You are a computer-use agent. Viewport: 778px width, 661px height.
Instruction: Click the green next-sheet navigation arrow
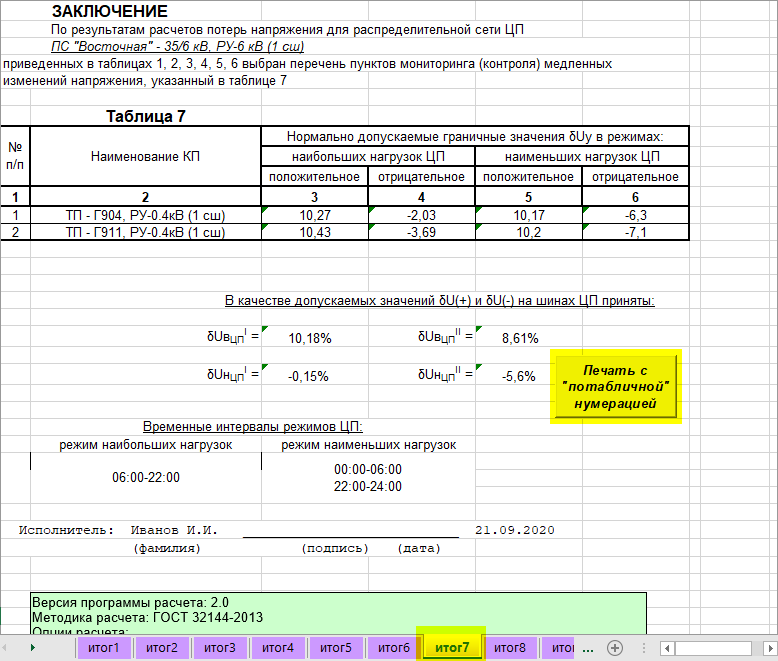click(33, 647)
